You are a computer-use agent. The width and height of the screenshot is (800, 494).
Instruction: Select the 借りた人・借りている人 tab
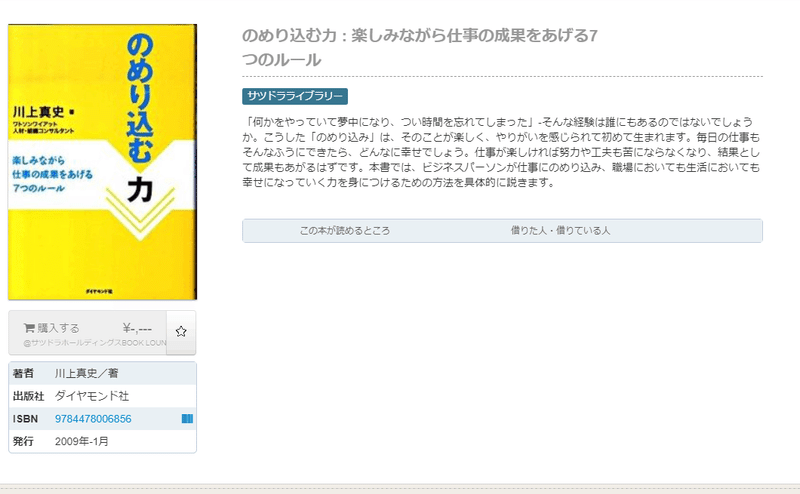pyautogui.click(x=560, y=231)
